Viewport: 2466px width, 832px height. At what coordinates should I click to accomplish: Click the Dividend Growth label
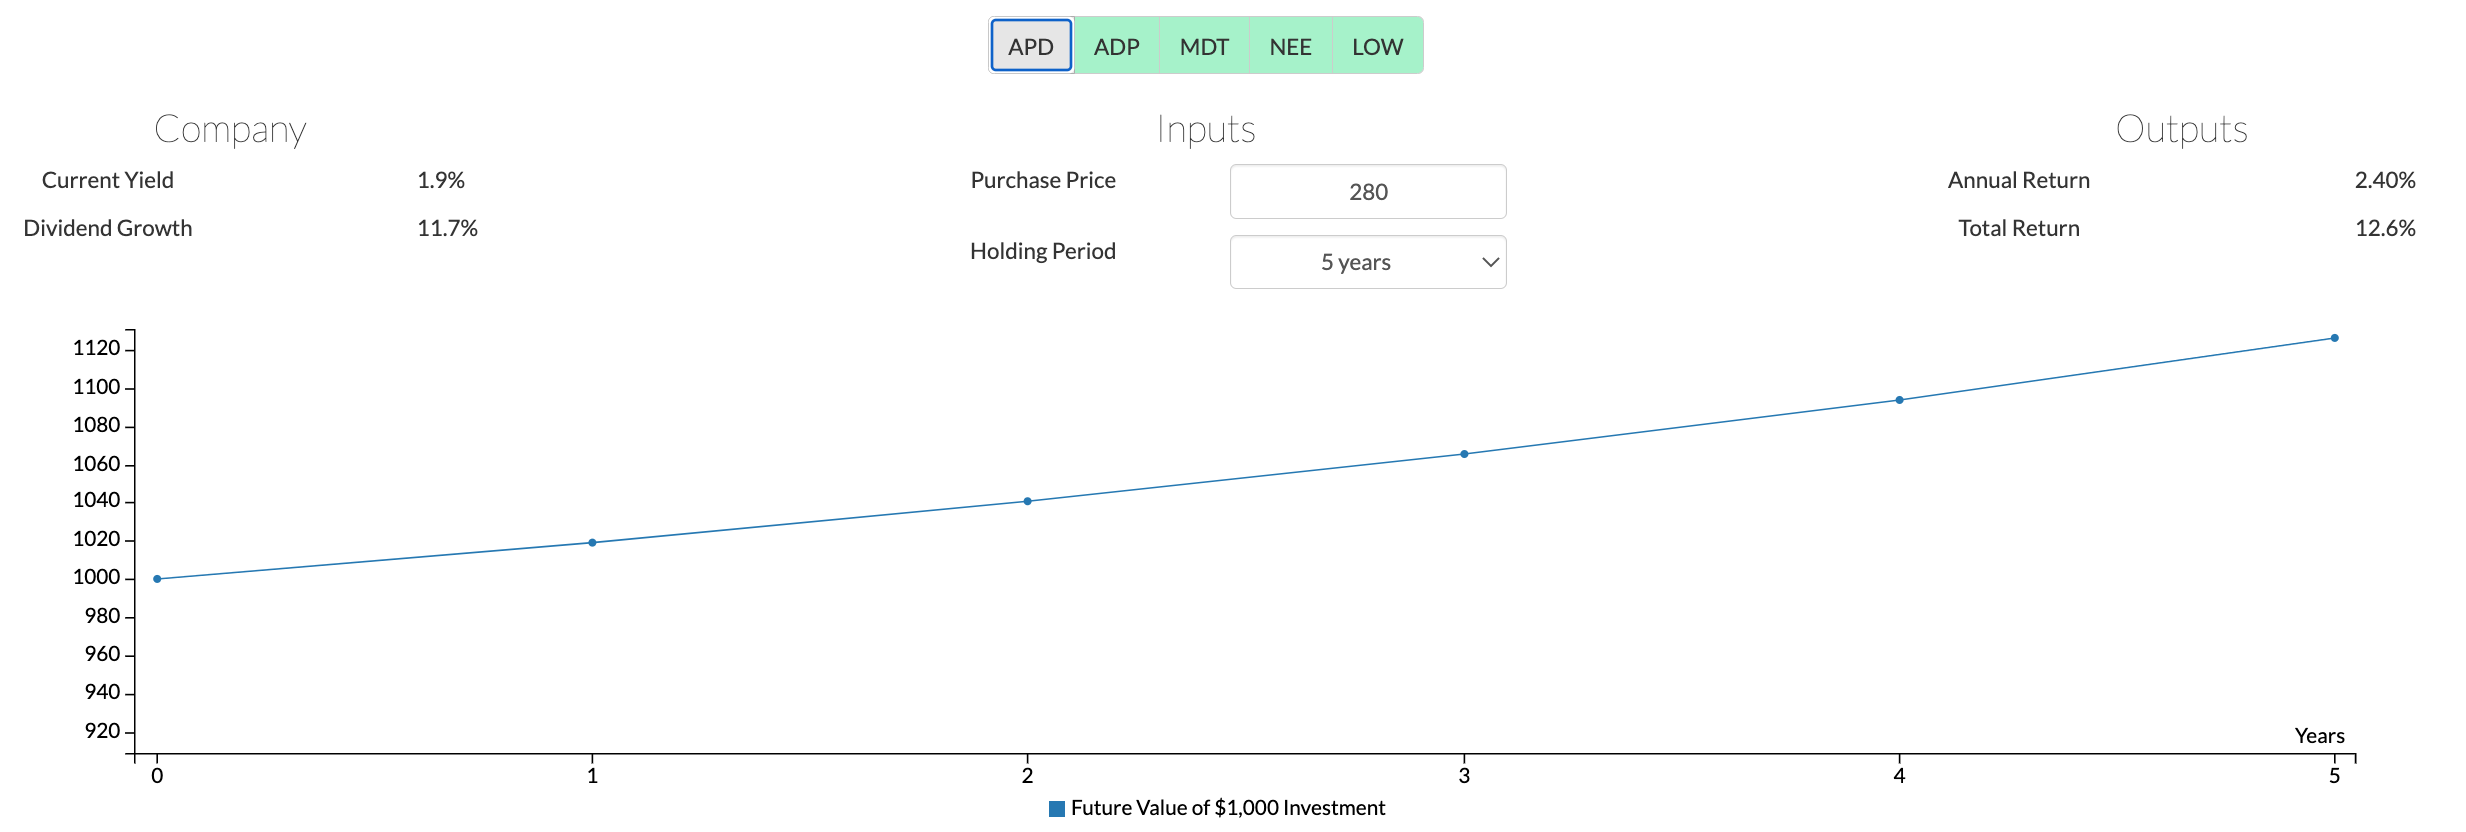[x=108, y=228]
